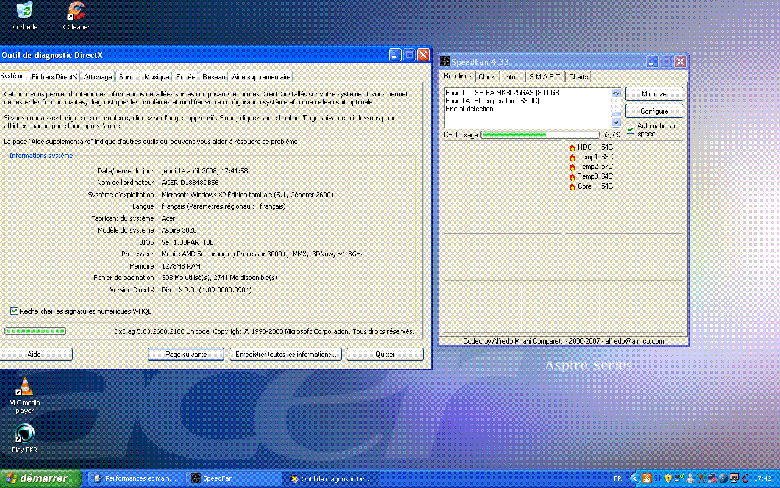780x488 pixels.
Task: Switch to SpeedFan Readings tab
Action: [457, 76]
